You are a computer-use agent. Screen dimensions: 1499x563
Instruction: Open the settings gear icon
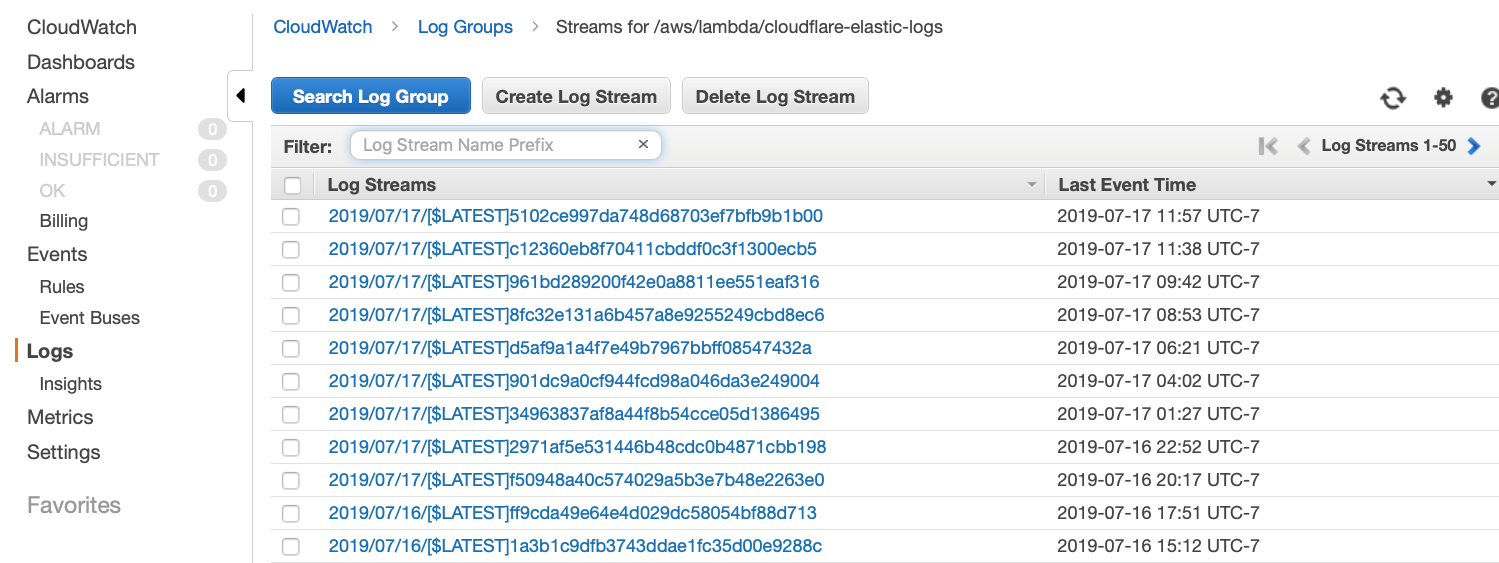pos(1442,98)
